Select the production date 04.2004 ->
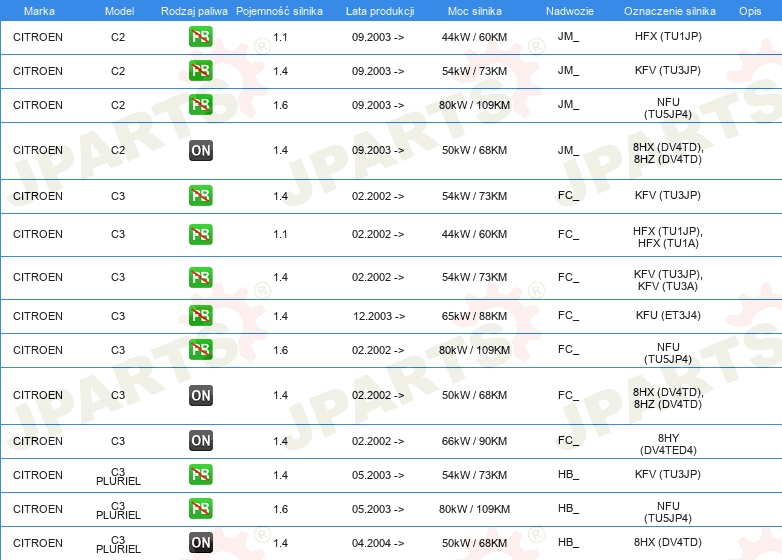The image size is (782, 560). tap(378, 543)
